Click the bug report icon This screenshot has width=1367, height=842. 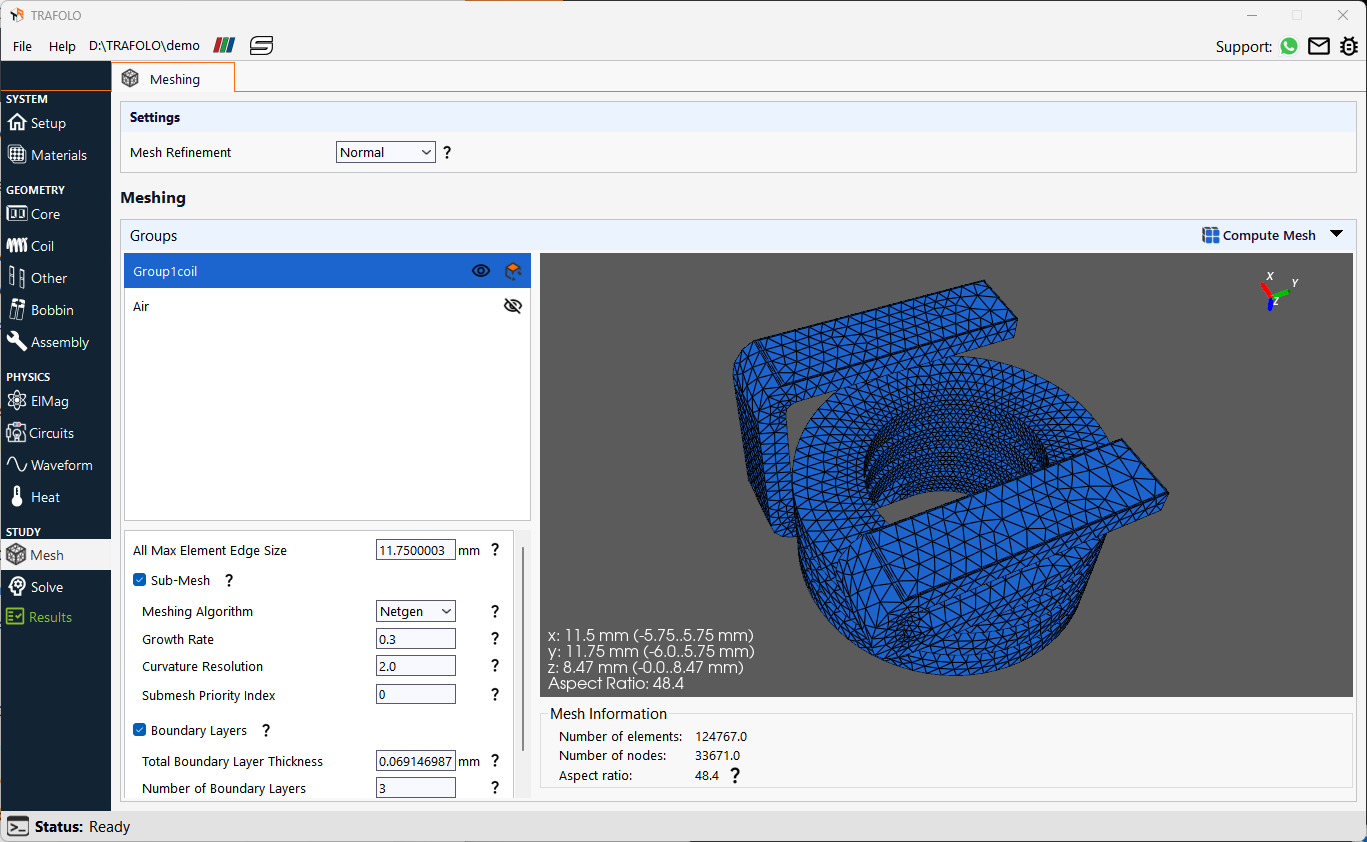point(1349,46)
